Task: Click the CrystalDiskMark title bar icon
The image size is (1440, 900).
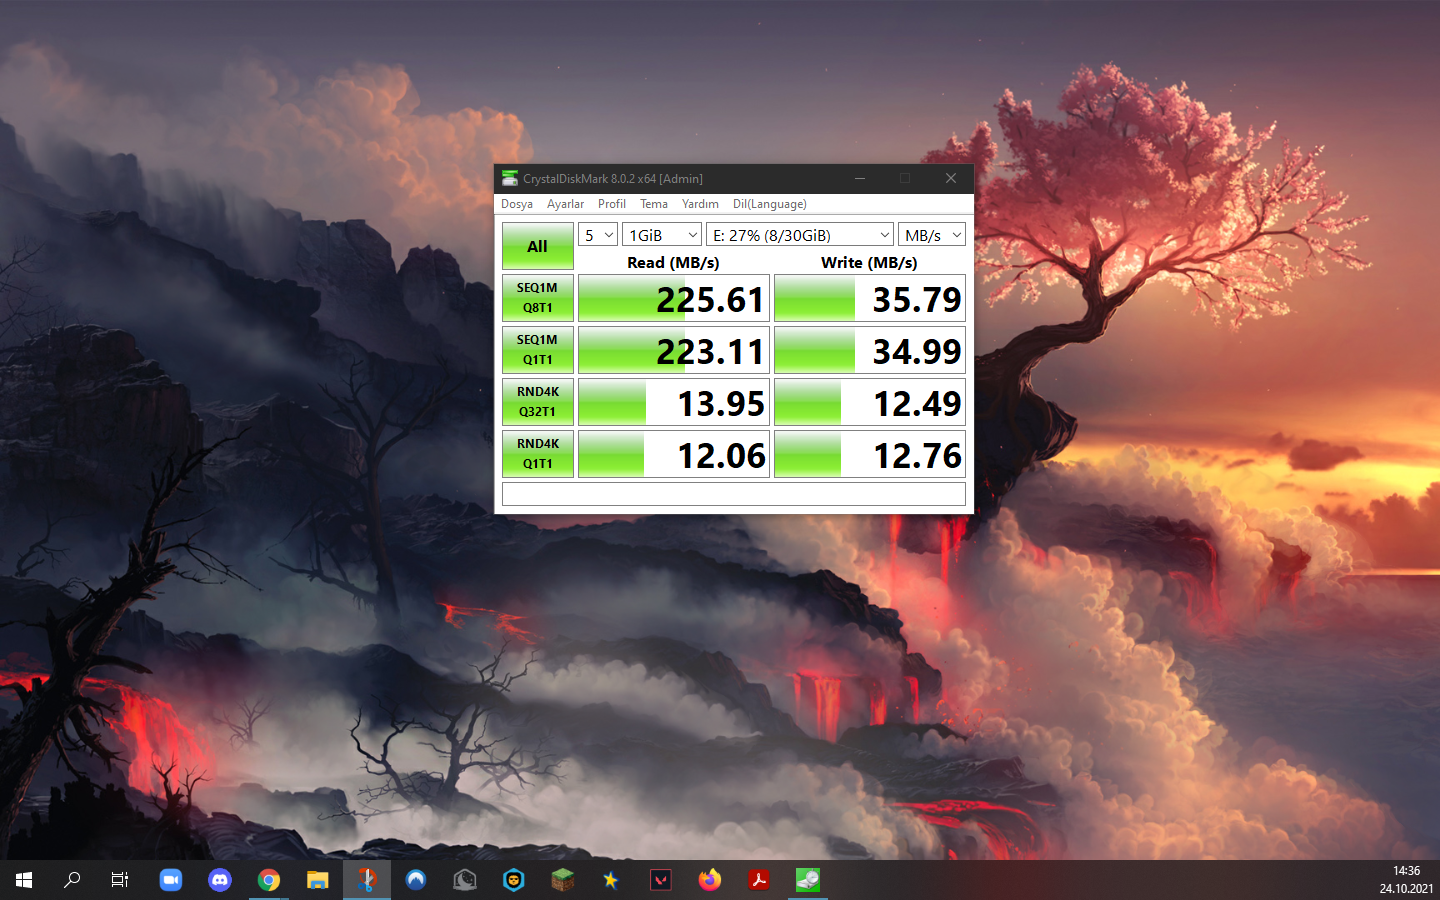Action: [510, 178]
